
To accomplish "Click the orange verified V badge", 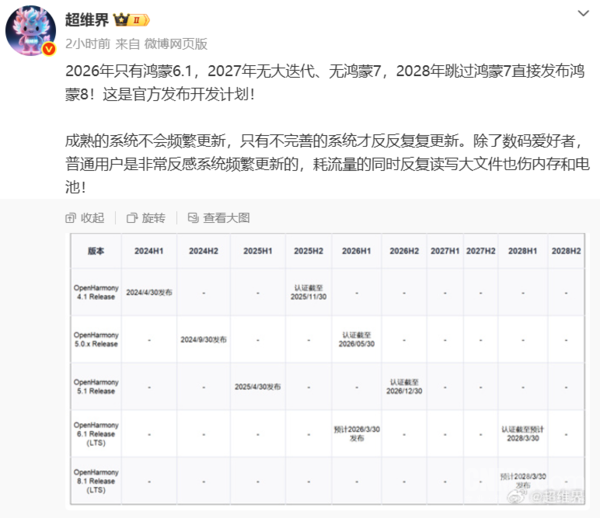I will pyautogui.click(x=49, y=49).
